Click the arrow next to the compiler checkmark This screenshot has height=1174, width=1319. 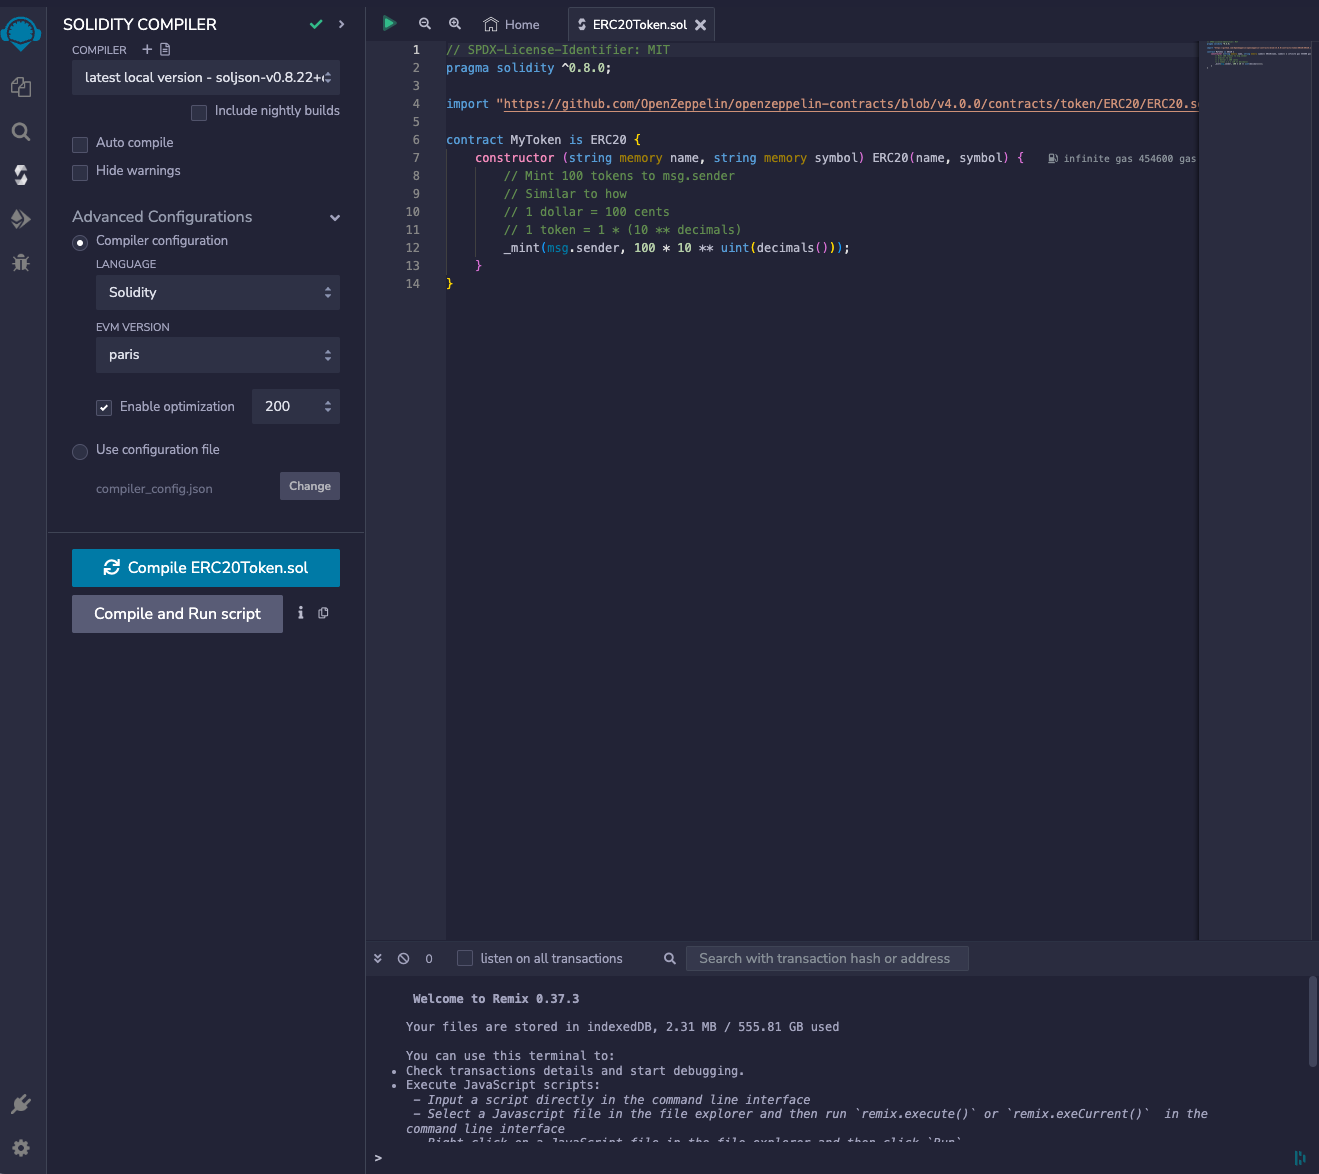click(342, 24)
